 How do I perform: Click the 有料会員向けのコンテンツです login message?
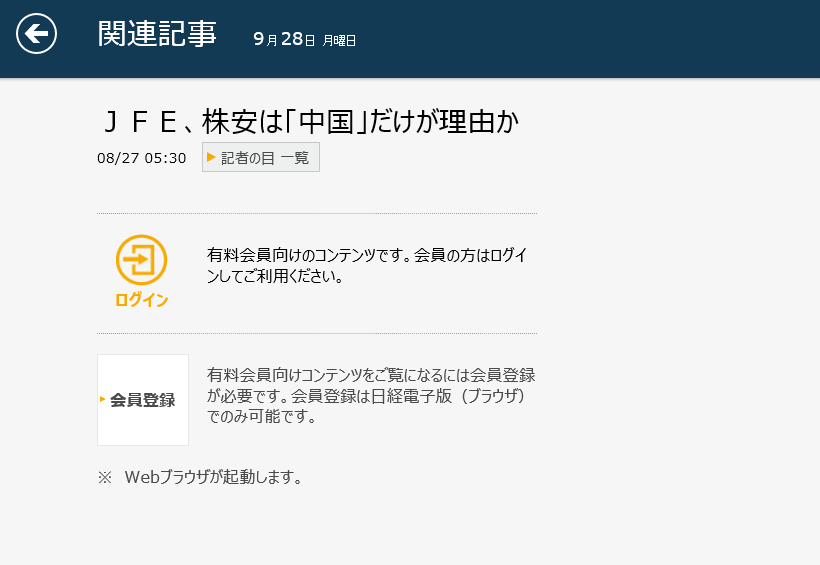point(367,265)
